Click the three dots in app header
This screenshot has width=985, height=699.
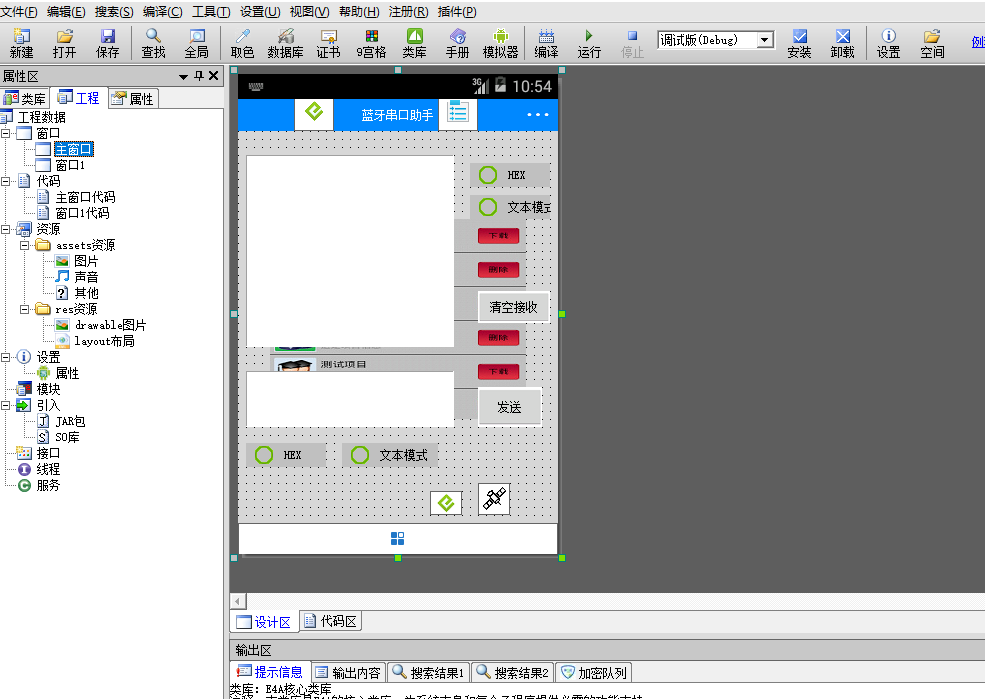pos(538,114)
